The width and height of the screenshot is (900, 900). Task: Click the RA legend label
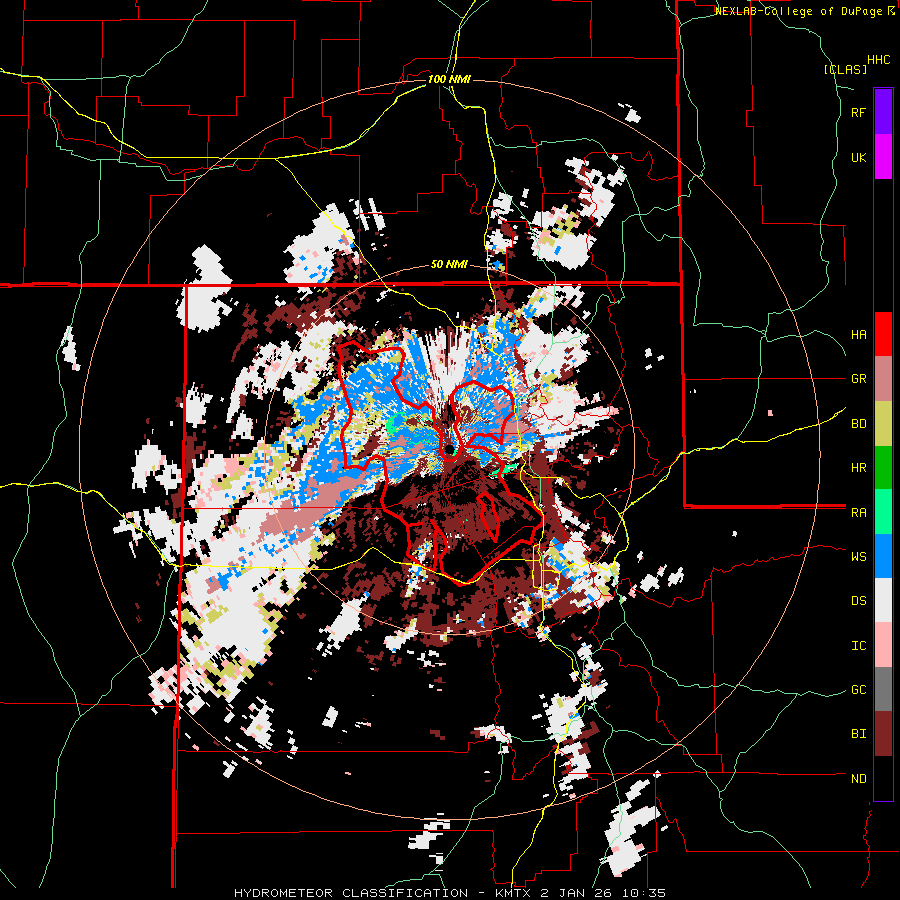tap(858, 513)
